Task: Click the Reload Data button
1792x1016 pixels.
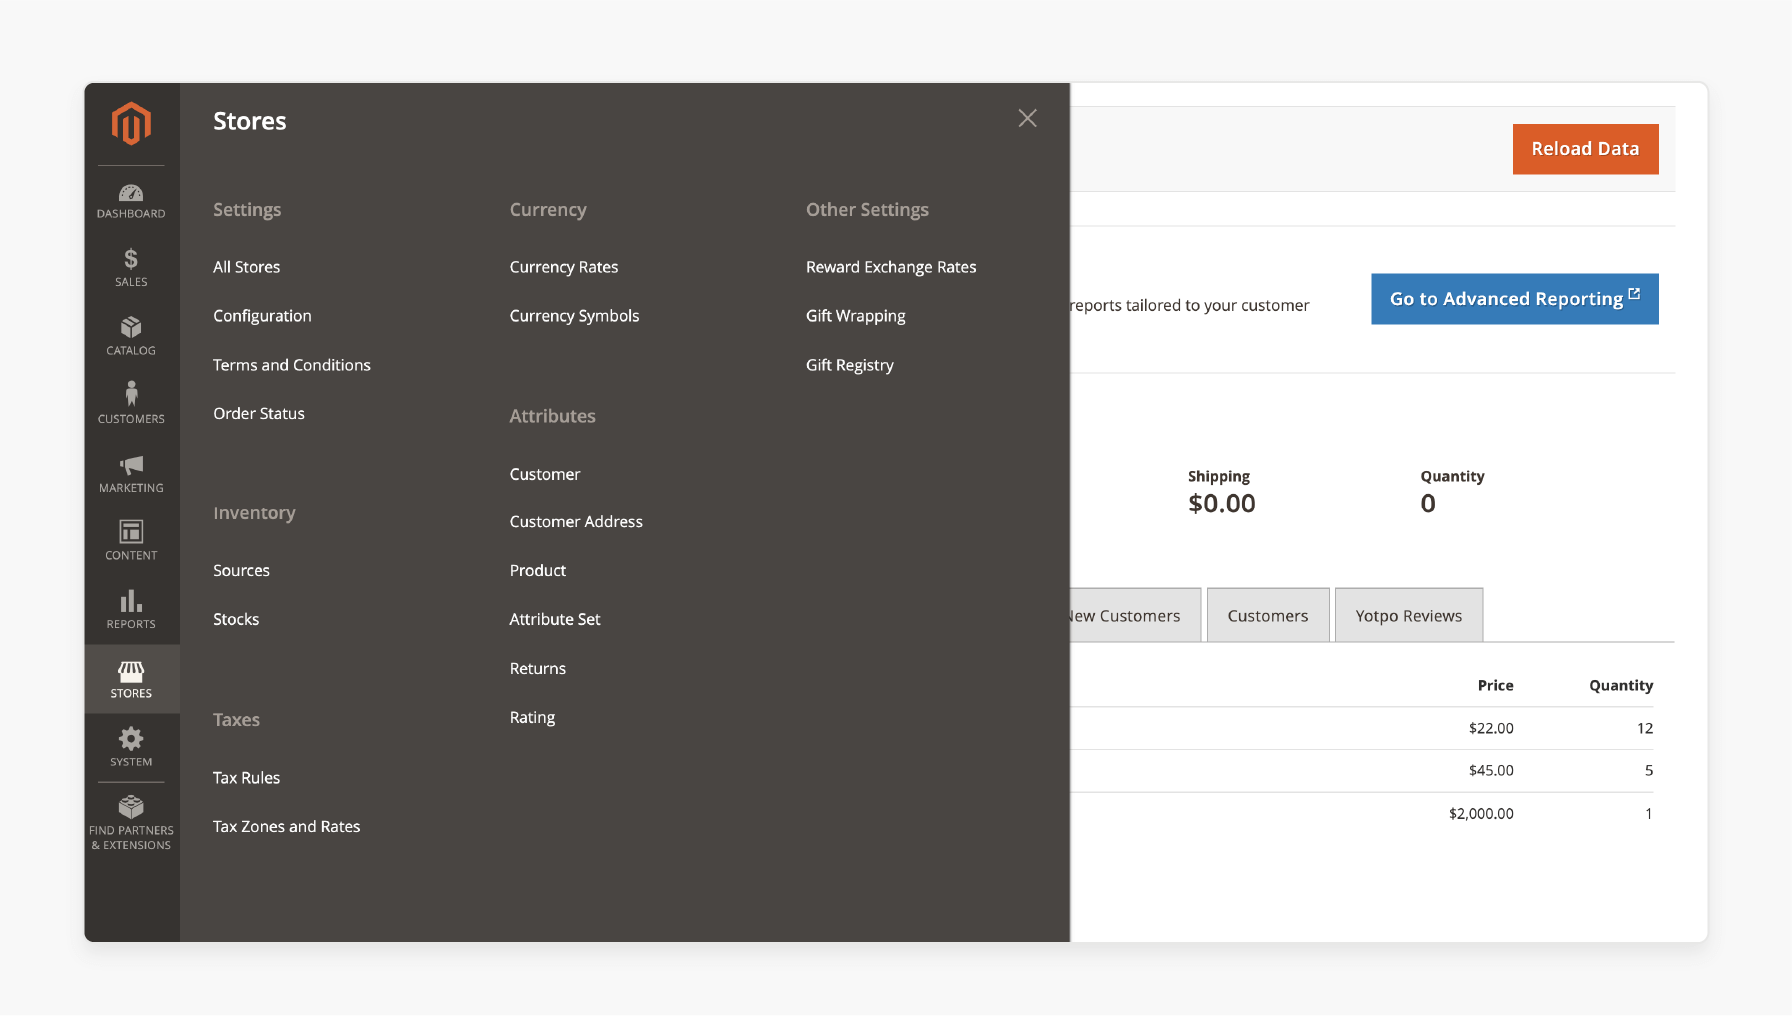Action: (x=1585, y=149)
